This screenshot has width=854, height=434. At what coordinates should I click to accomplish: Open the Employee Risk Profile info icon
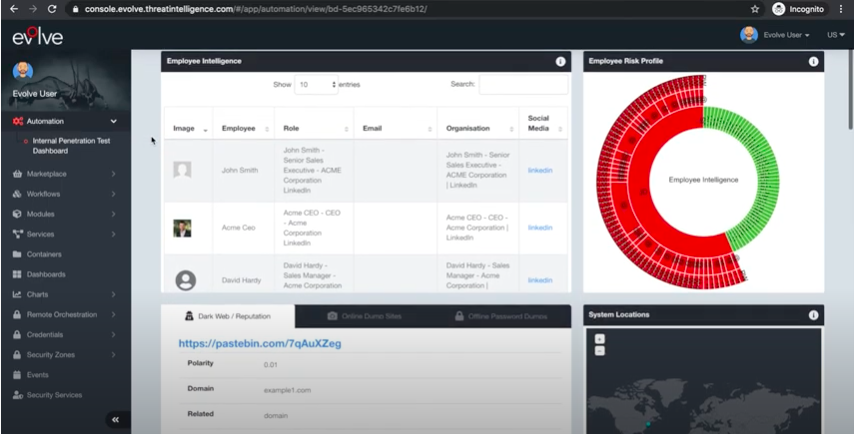click(x=813, y=62)
